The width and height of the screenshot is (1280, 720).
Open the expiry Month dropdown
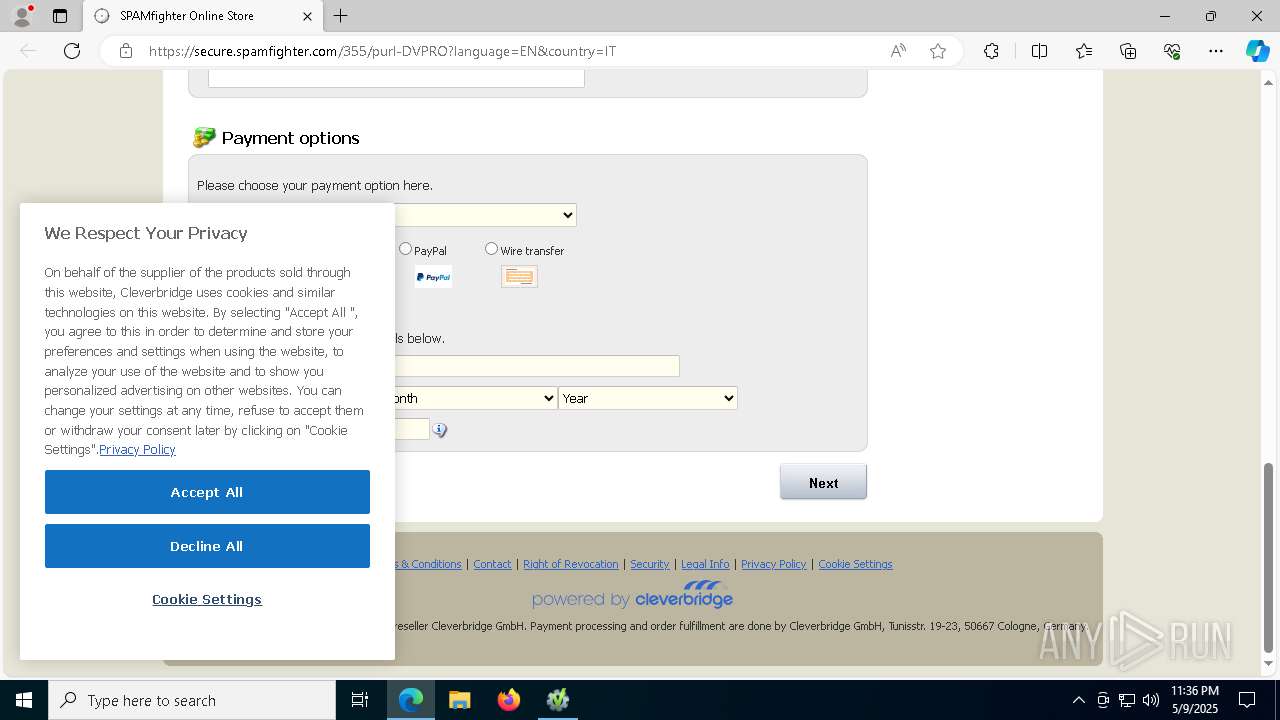click(476, 398)
